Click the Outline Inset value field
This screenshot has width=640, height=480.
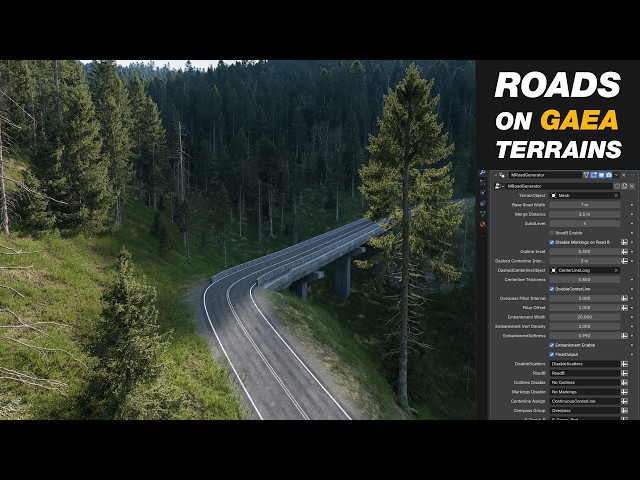pyautogui.click(x=584, y=251)
